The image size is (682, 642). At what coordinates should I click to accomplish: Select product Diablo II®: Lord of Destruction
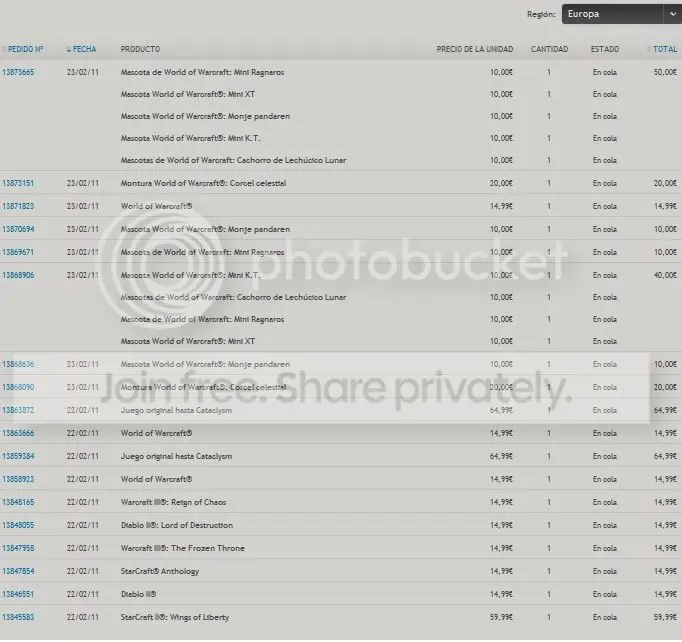point(177,525)
